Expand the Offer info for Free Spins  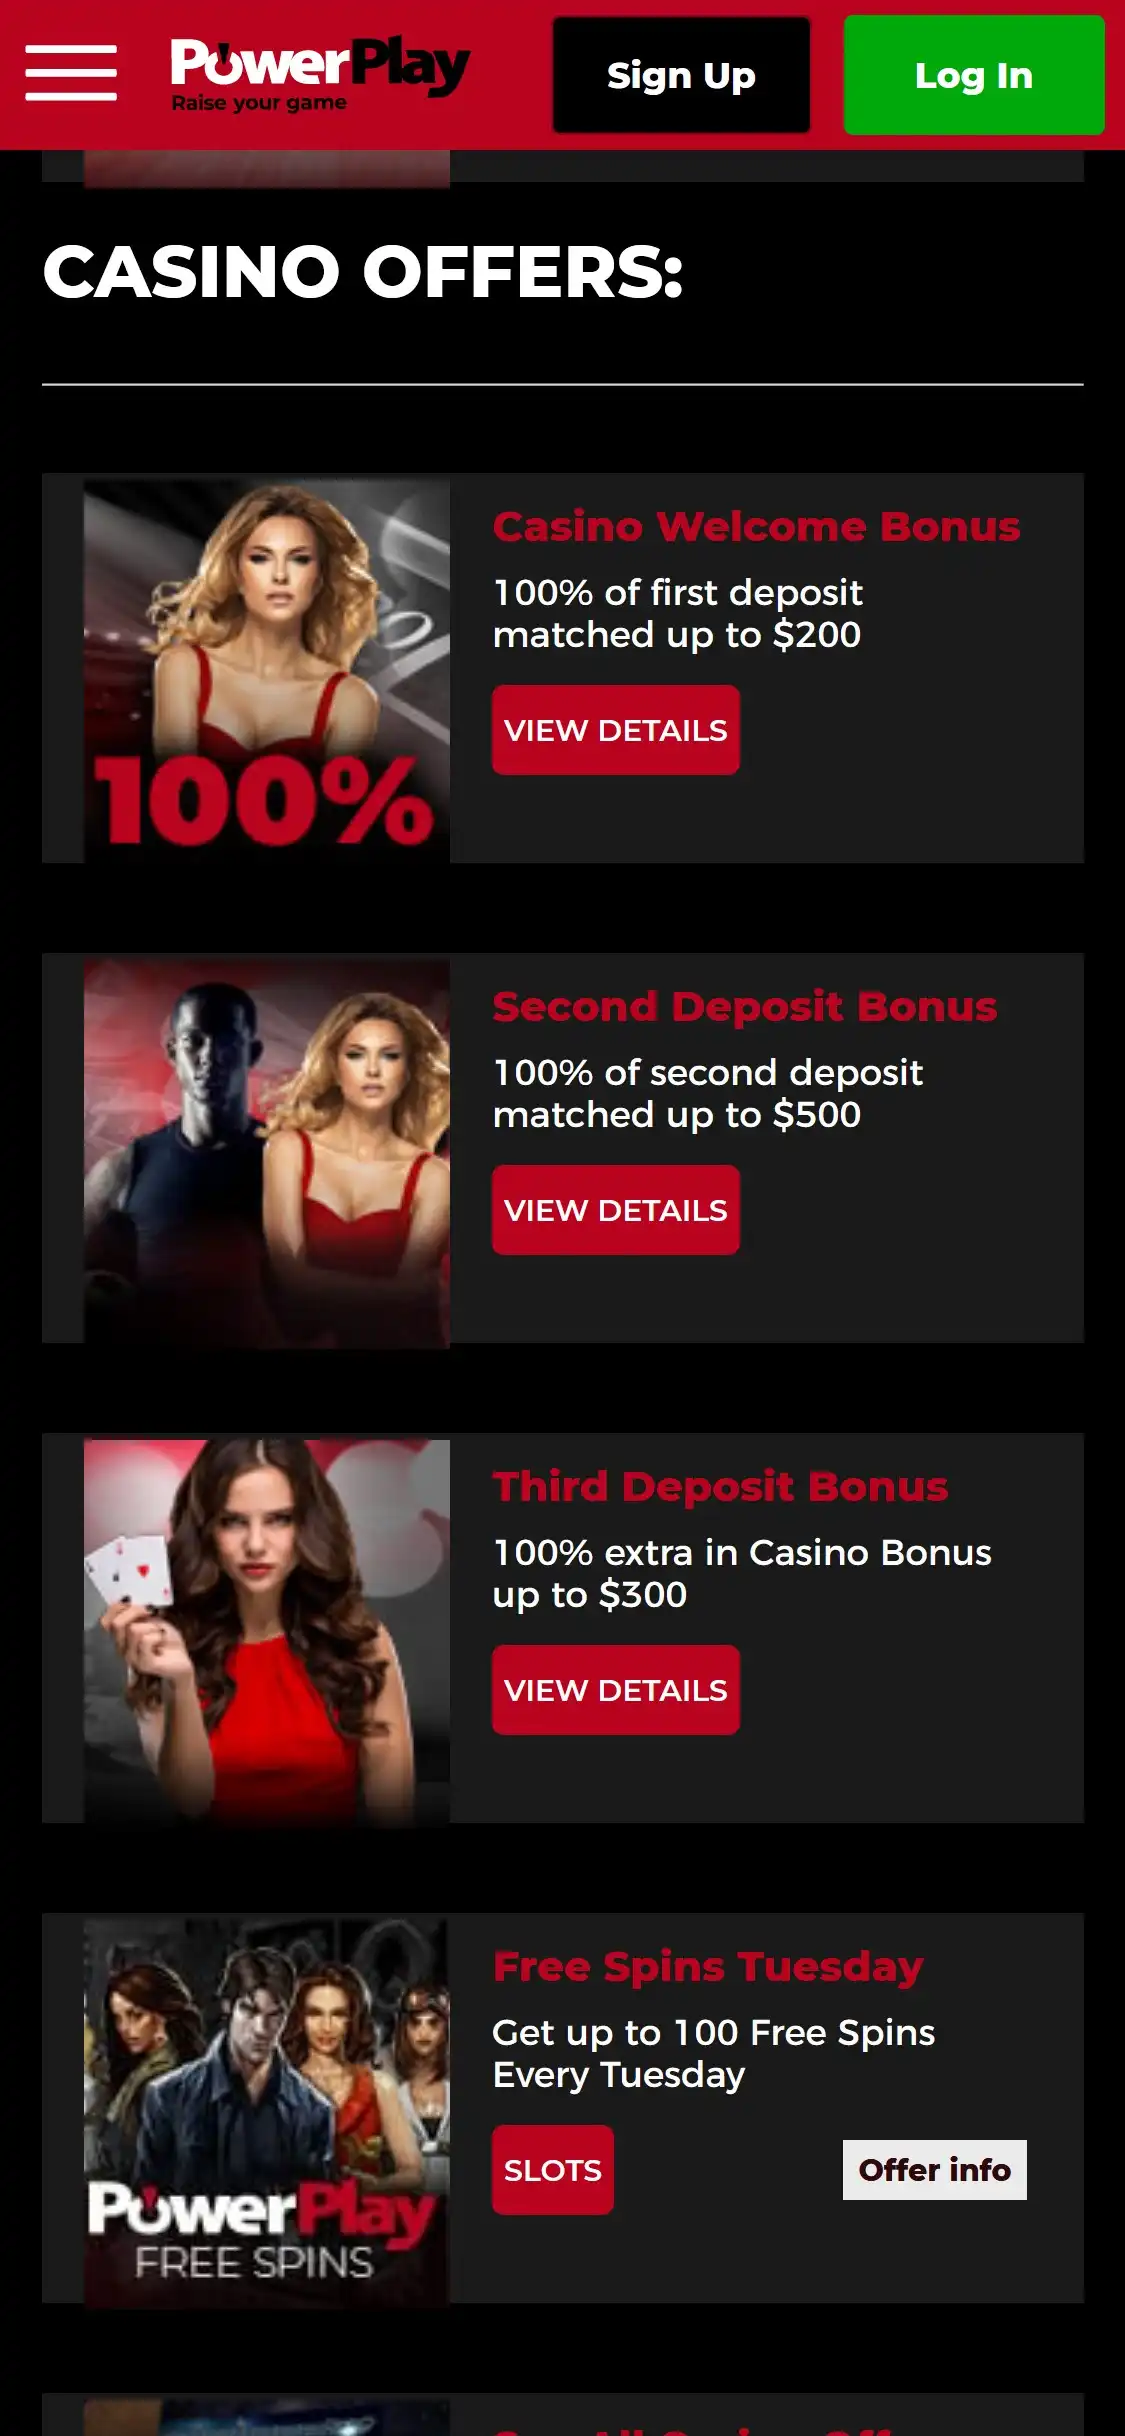coord(935,2170)
